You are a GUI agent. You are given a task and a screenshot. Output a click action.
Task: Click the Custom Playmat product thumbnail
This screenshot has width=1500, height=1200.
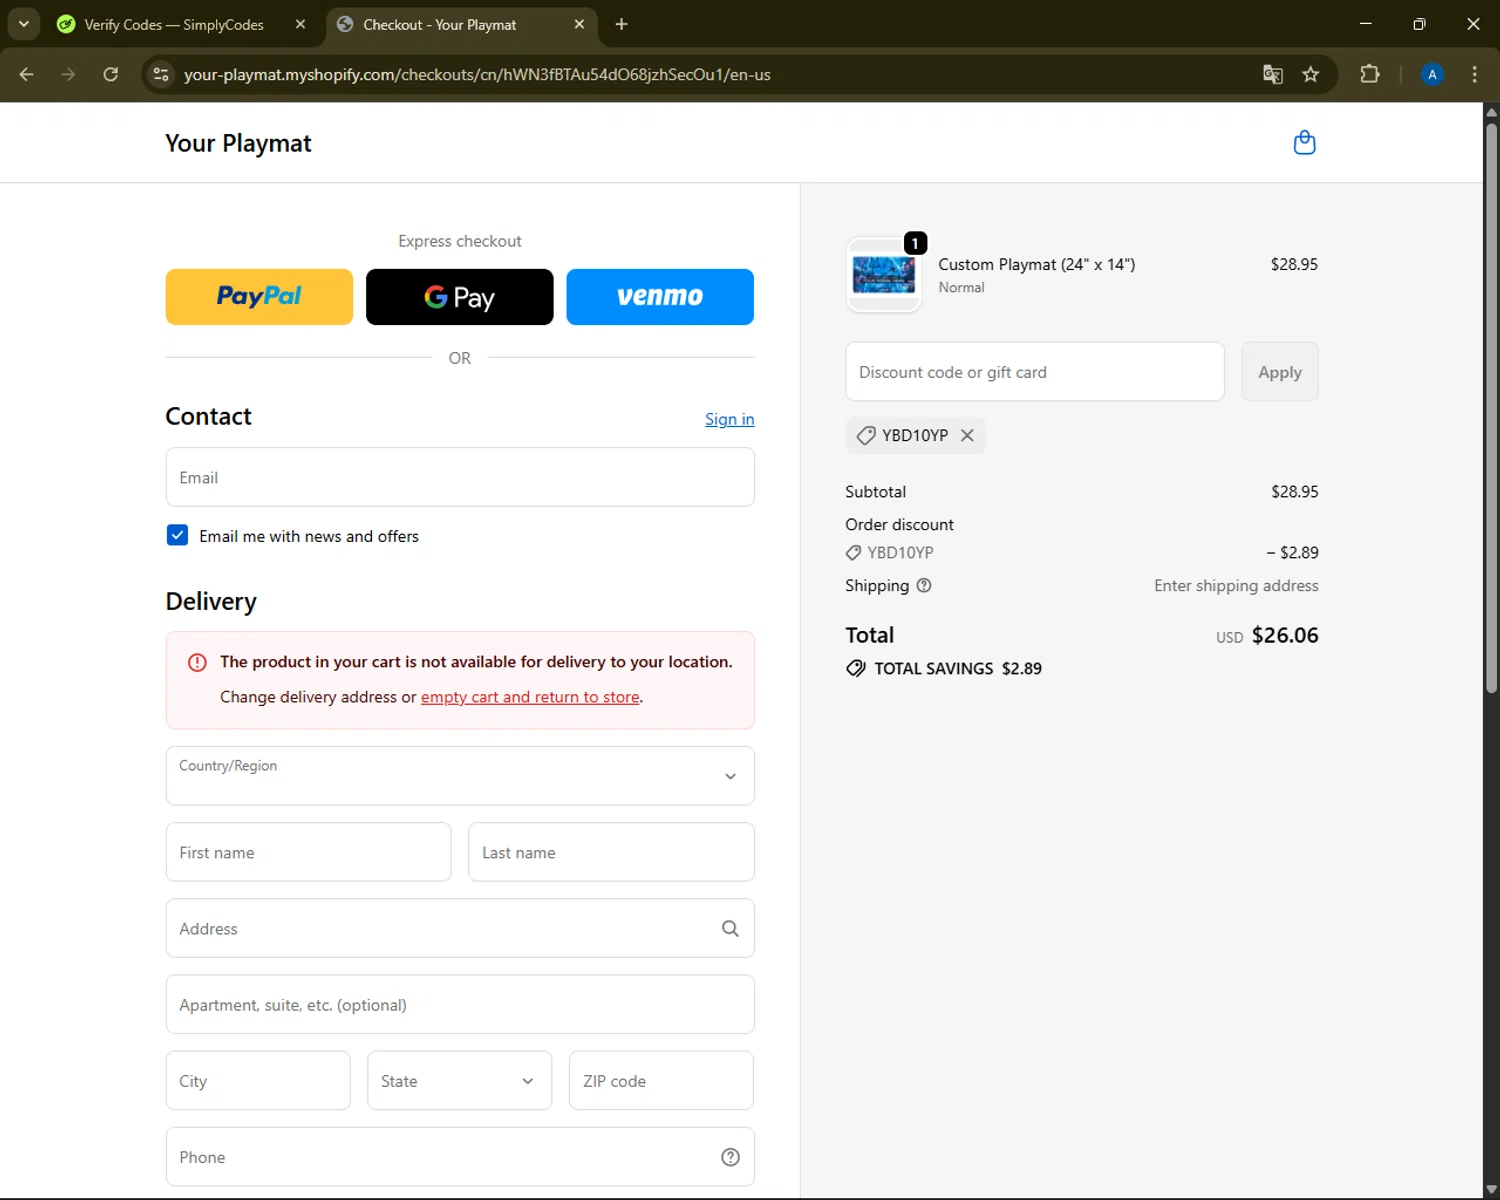pyautogui.click(x=883, y=275)
